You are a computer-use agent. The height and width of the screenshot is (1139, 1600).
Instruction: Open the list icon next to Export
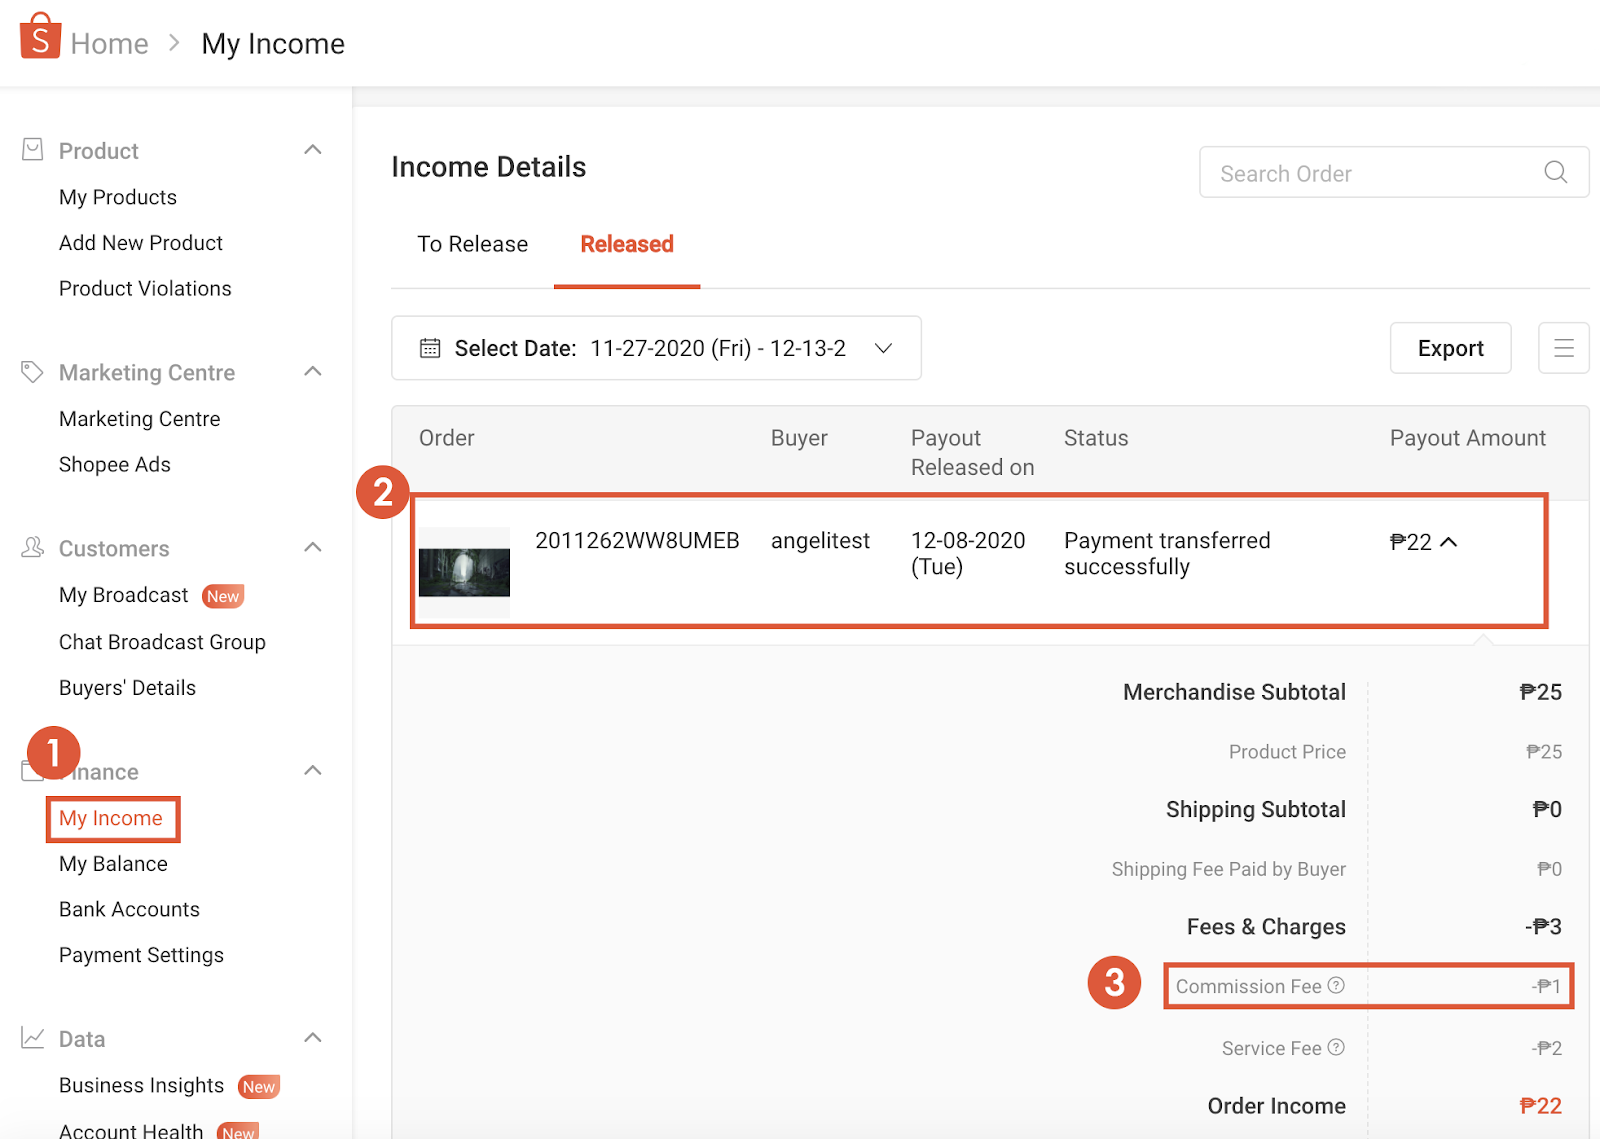point(1563,347)
